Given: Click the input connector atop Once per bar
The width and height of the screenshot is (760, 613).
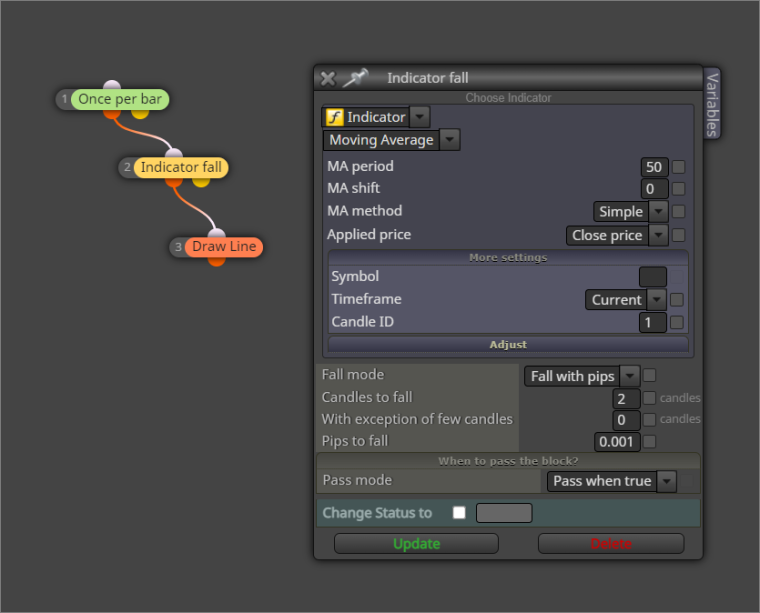Looking at the screenshot, I should [112, 85].
